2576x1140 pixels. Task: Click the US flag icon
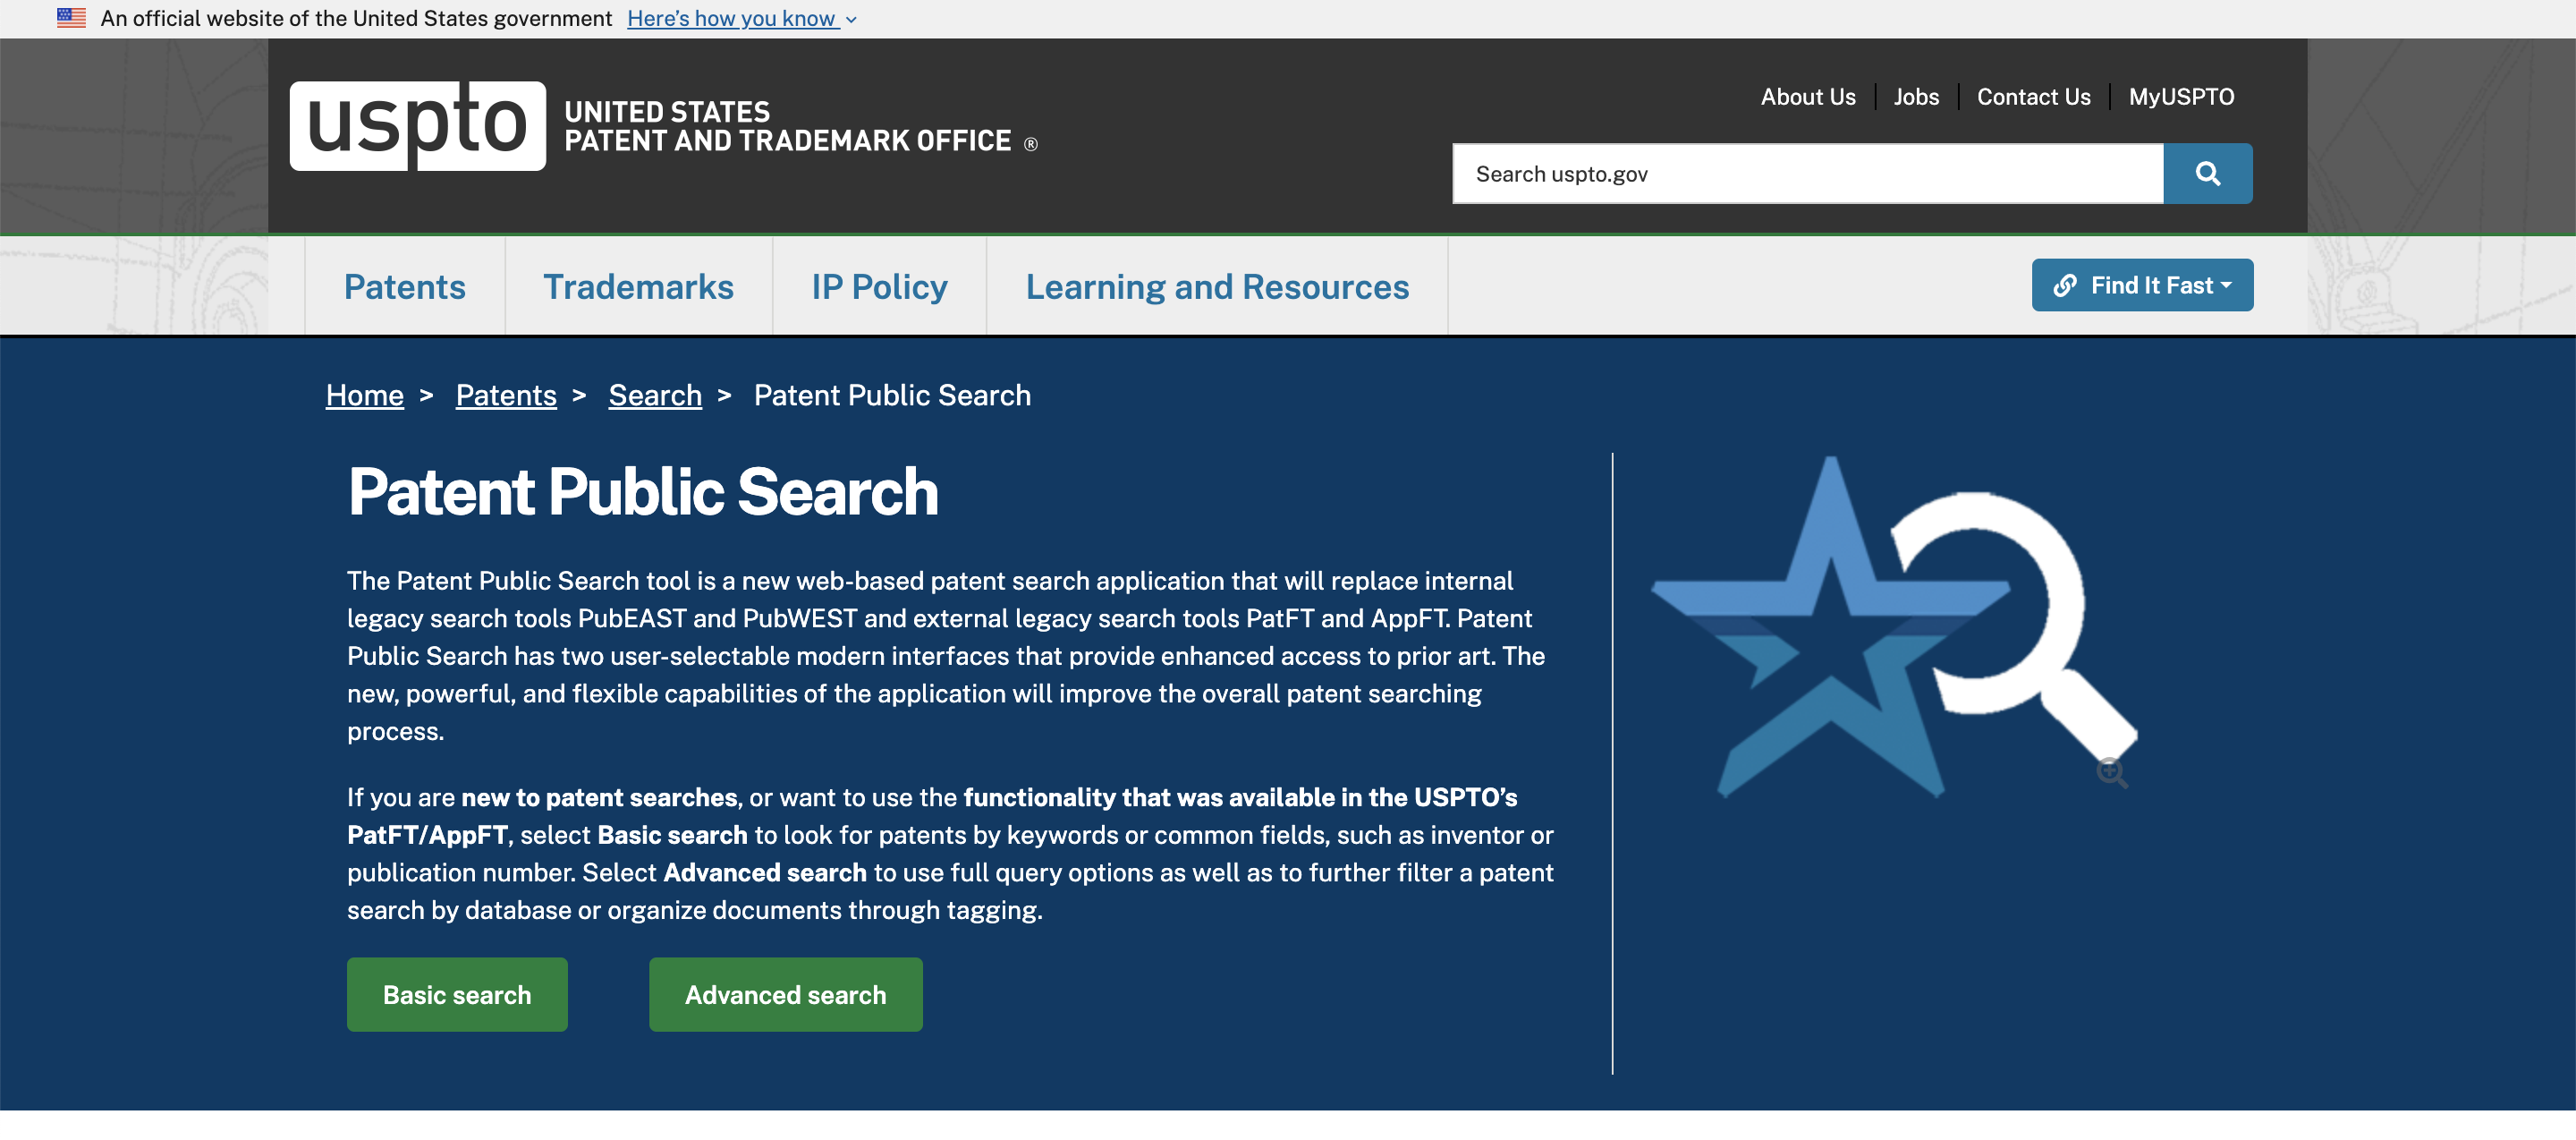pyautogui.click(x=71, y=18)
